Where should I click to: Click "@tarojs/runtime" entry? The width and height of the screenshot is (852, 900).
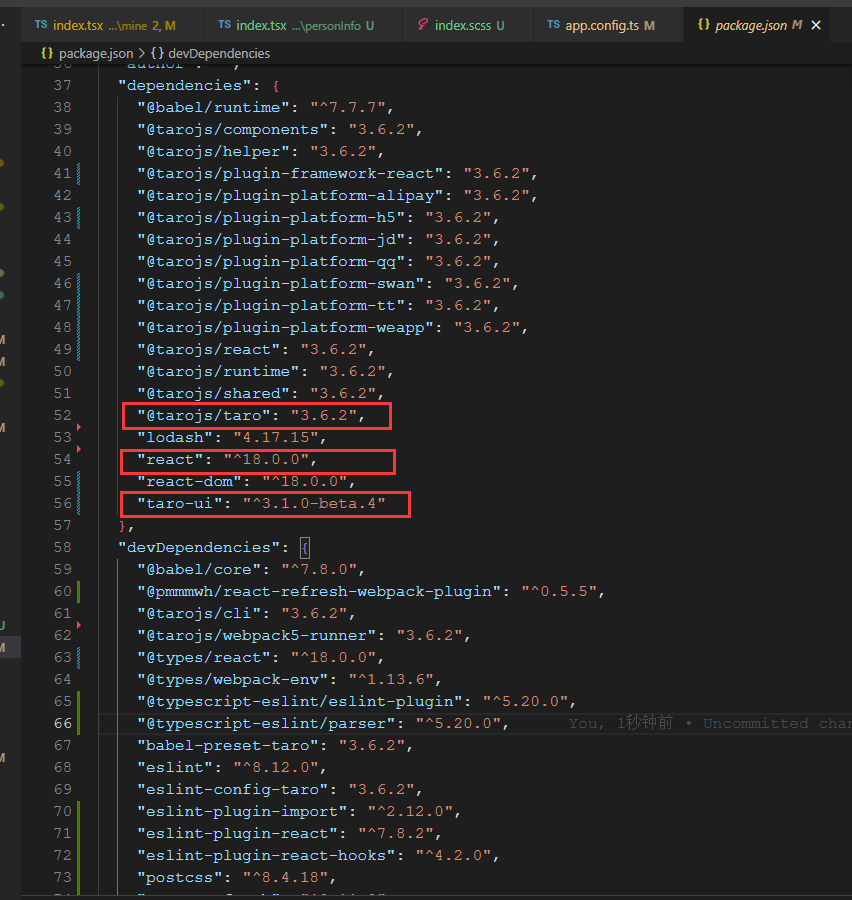tap(265, 371)
